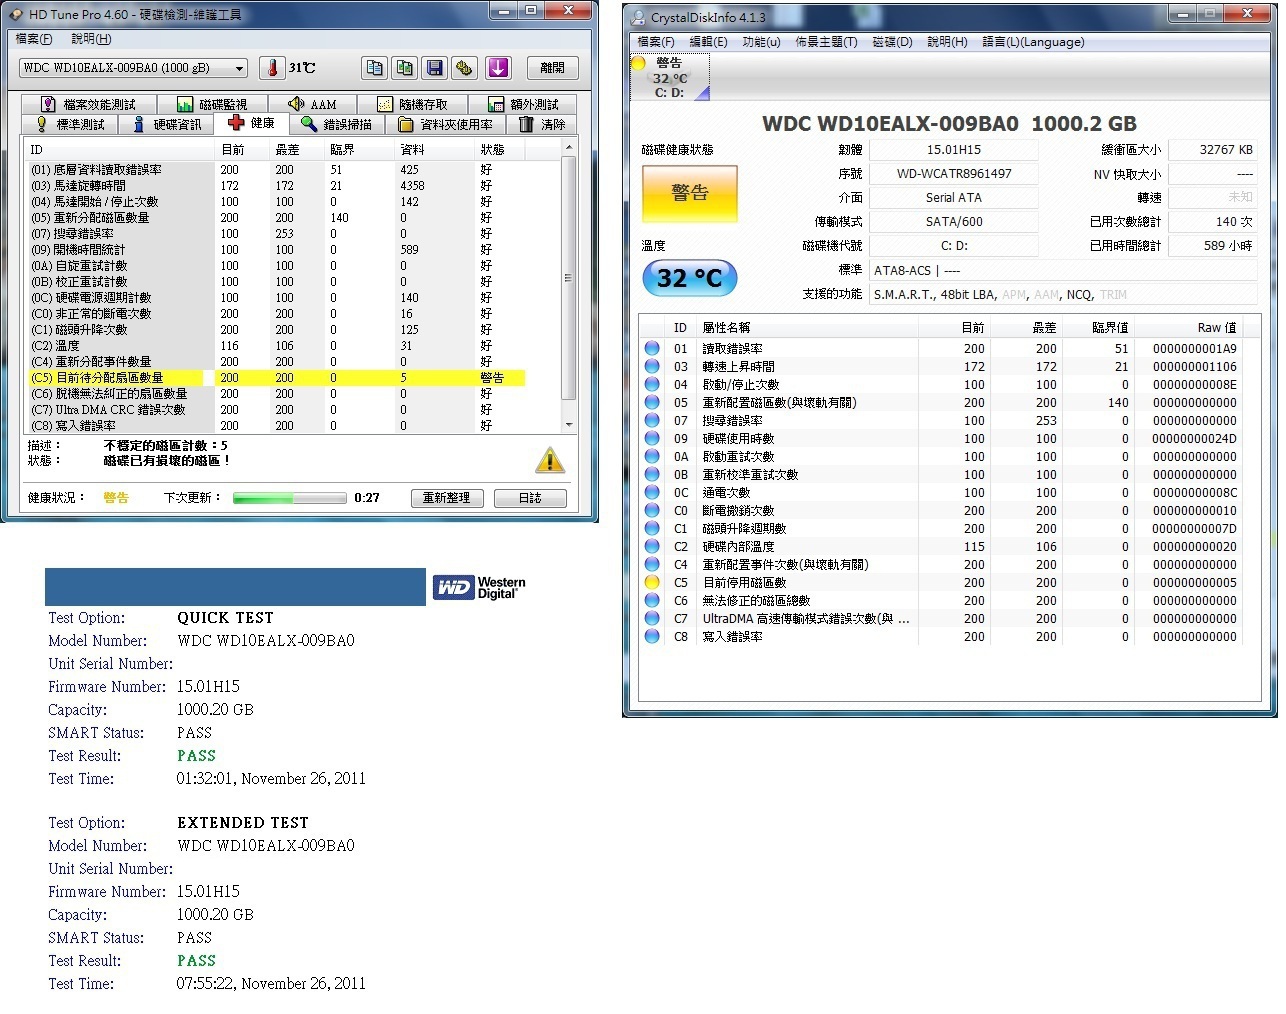Click the yellow disk status dot above 32 °C

[x=638, y=63]
